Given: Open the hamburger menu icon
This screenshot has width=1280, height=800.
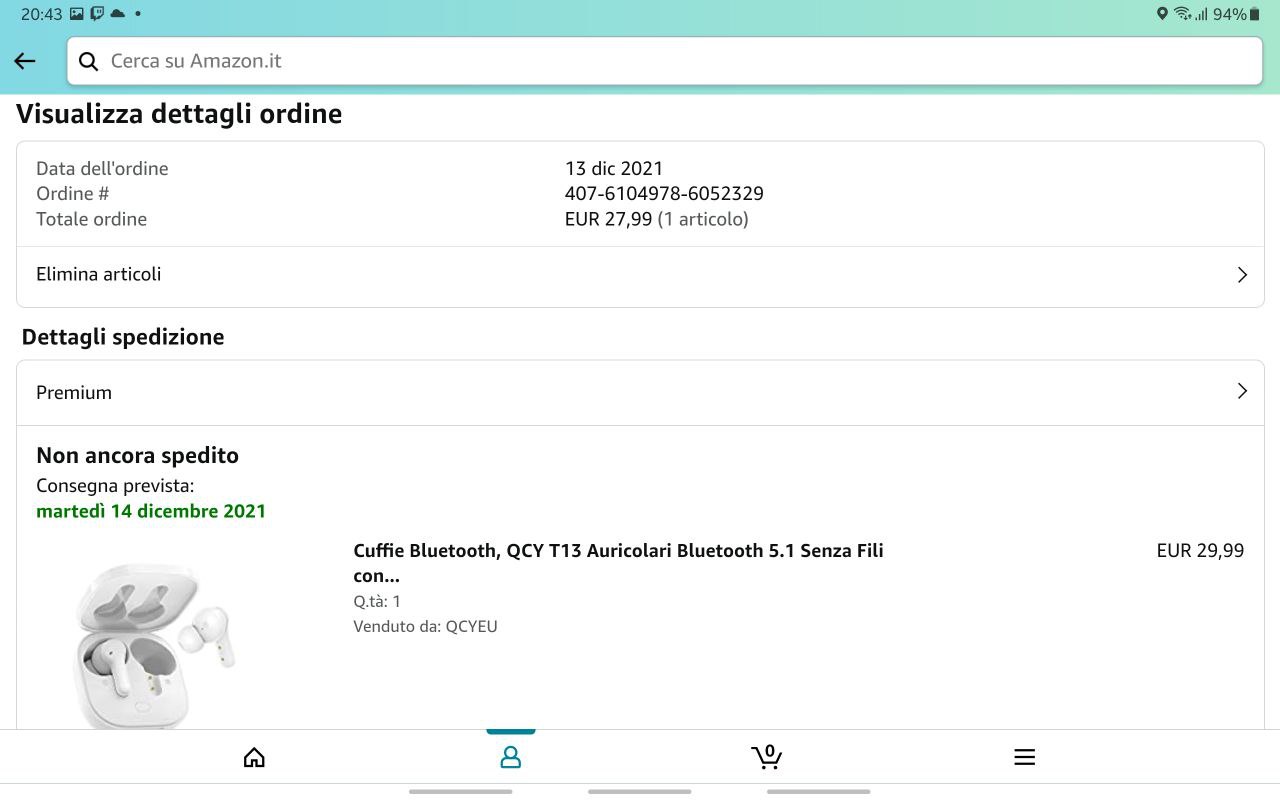Looking at the screenshot, I should pos(1024,757).
